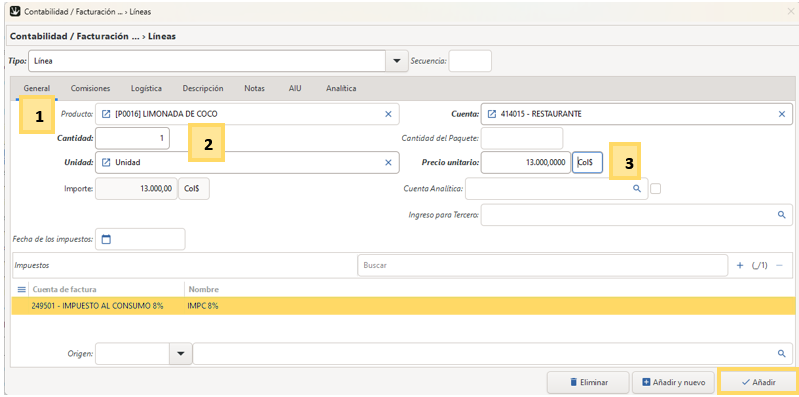This screenshot has height=397, width=799.
Task: Tick the checkbox beside Cuenta Analítica
Action: 656,189
